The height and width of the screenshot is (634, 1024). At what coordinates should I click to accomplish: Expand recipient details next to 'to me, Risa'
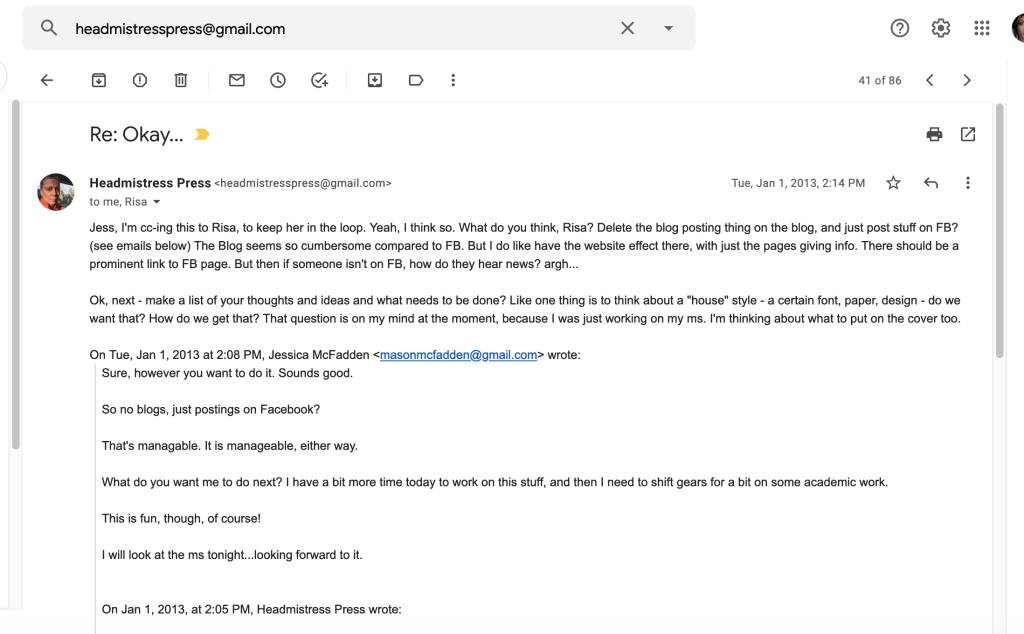click(x=157, y=202)
